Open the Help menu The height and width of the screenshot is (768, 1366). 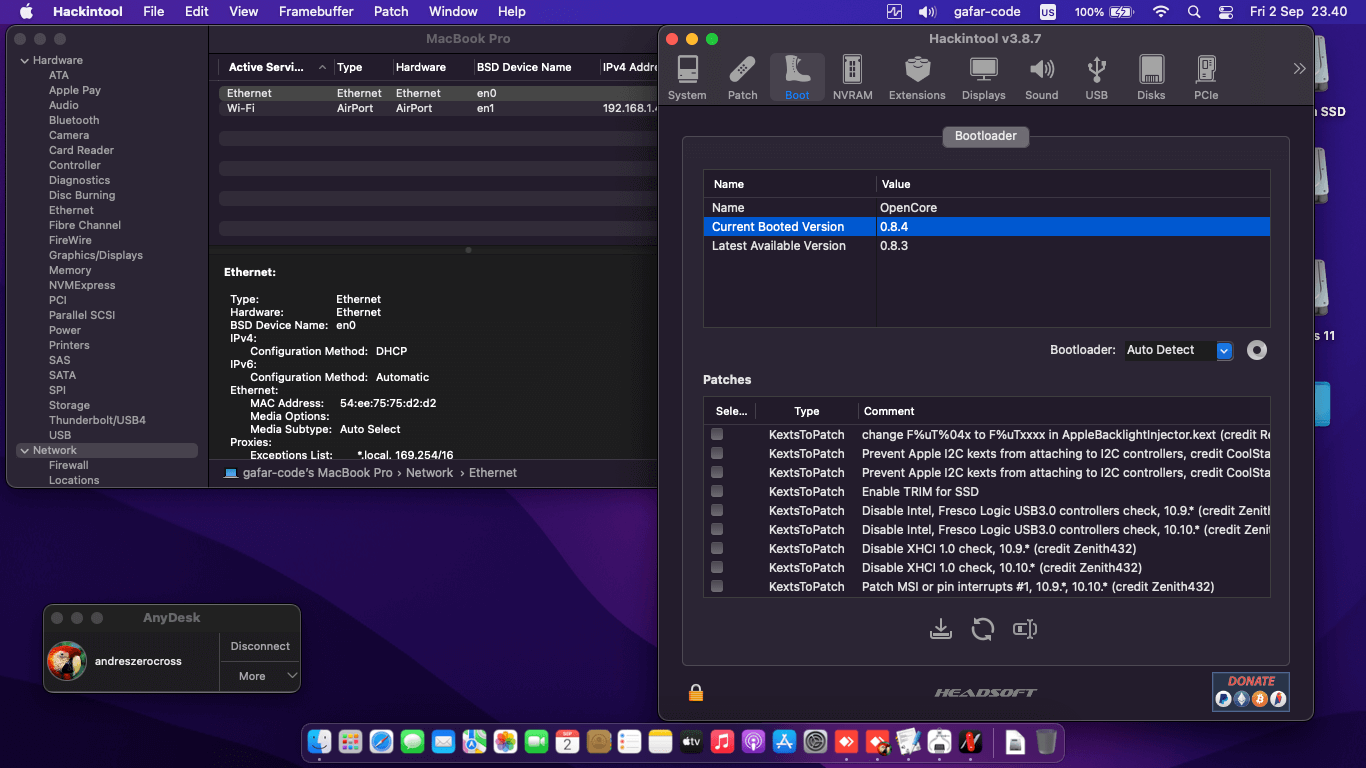pyautogui.click(x=512, y=12)
